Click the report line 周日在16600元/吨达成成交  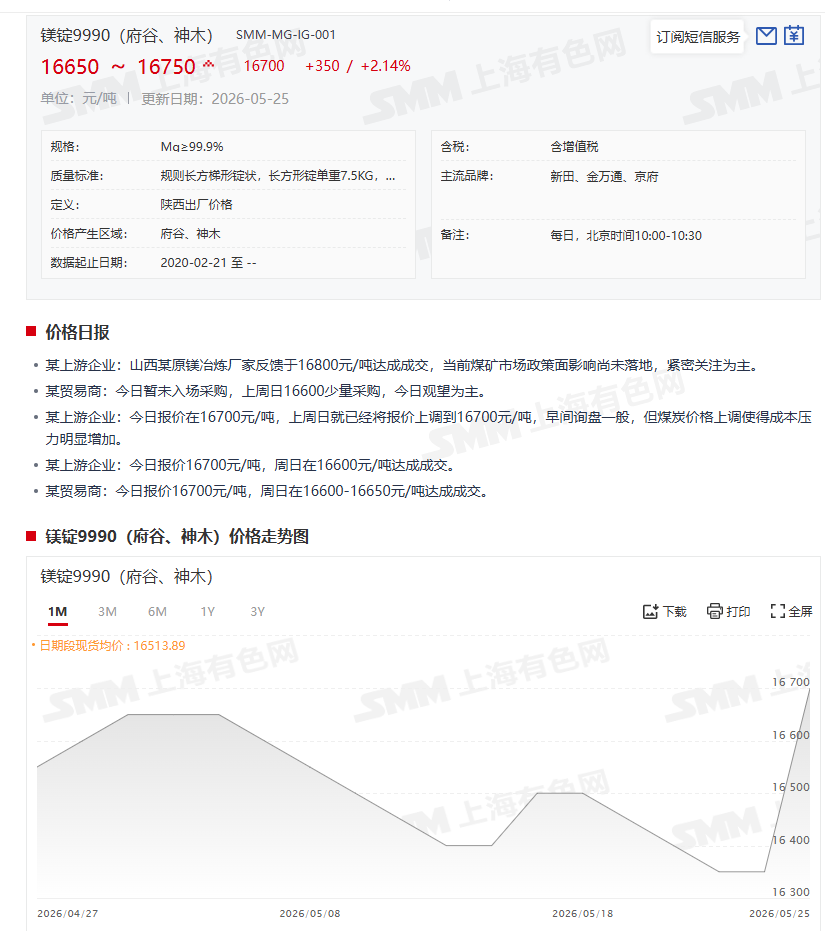pyautogui.click(x=253, y=466)
